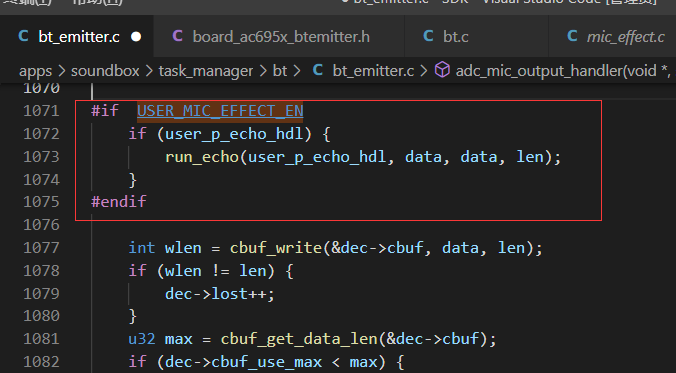Open the mic_effect.c editor tab
Screen dimensions: 676x373
(625, 37)
